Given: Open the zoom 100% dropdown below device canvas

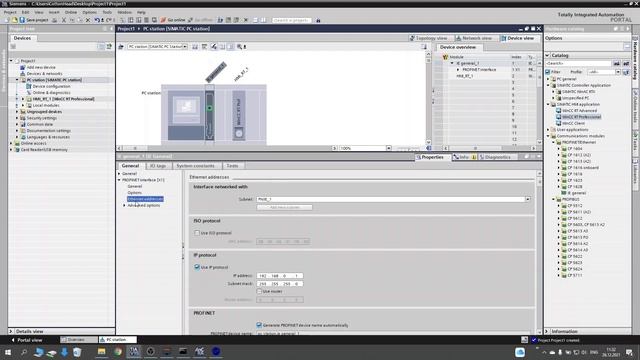Looking at the screenshot, I should [389, 148].
